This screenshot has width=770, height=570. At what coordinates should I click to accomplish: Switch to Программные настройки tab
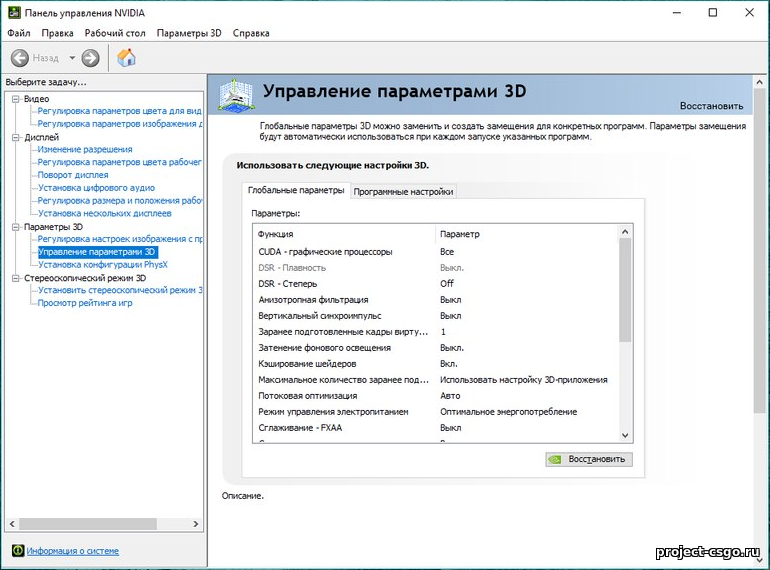tap(403, 191)
